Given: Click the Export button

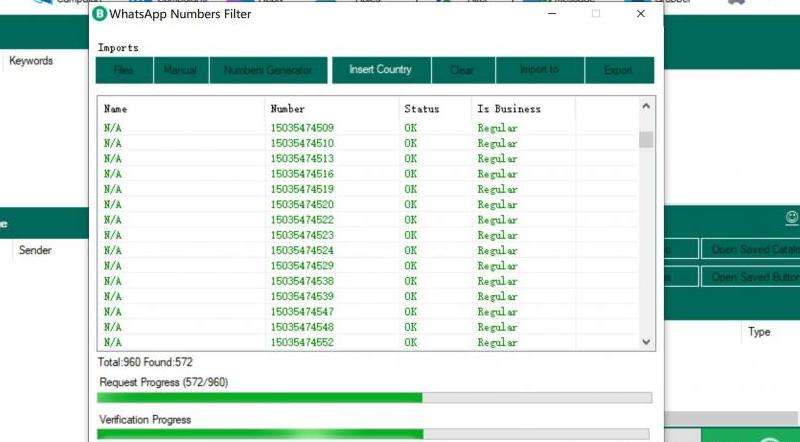Looking at the screenshot, I should click(618, 70).
